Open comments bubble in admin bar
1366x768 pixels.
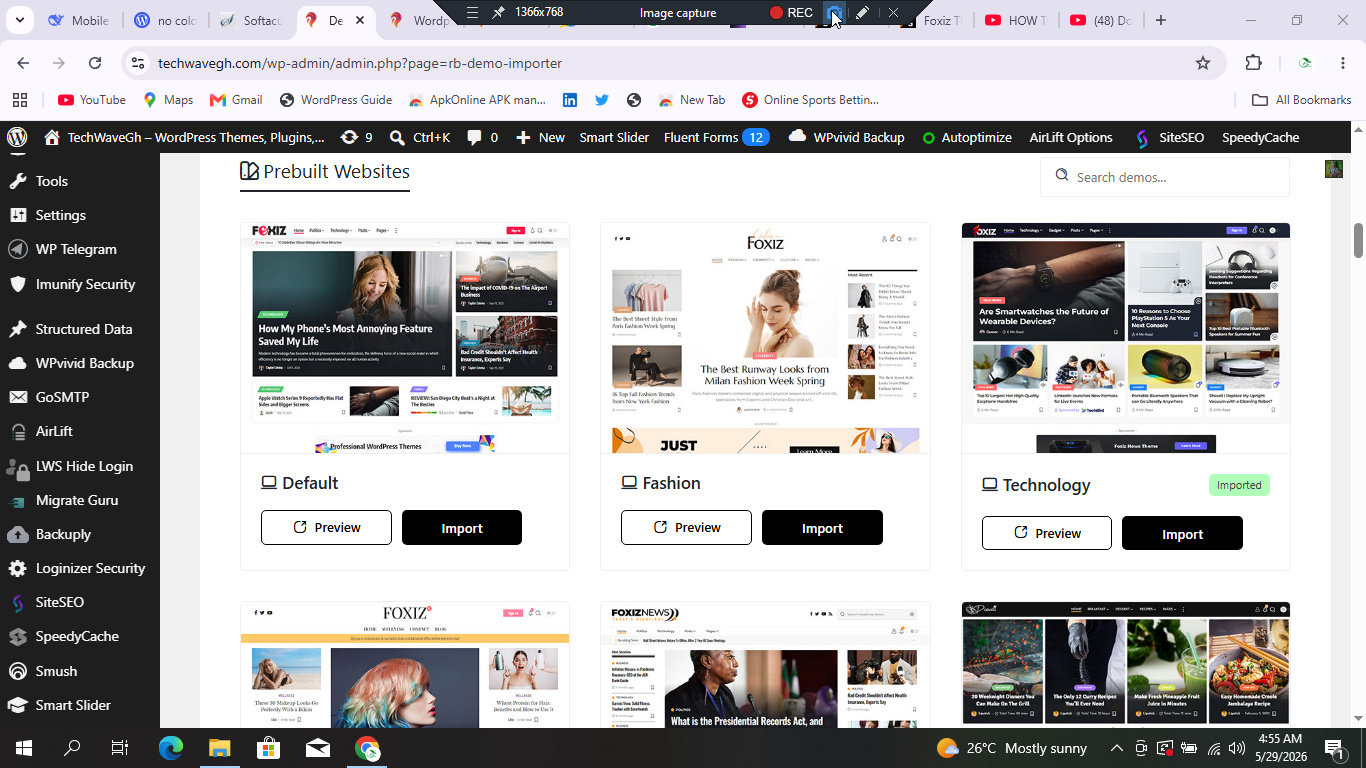[x=482, y=137]
